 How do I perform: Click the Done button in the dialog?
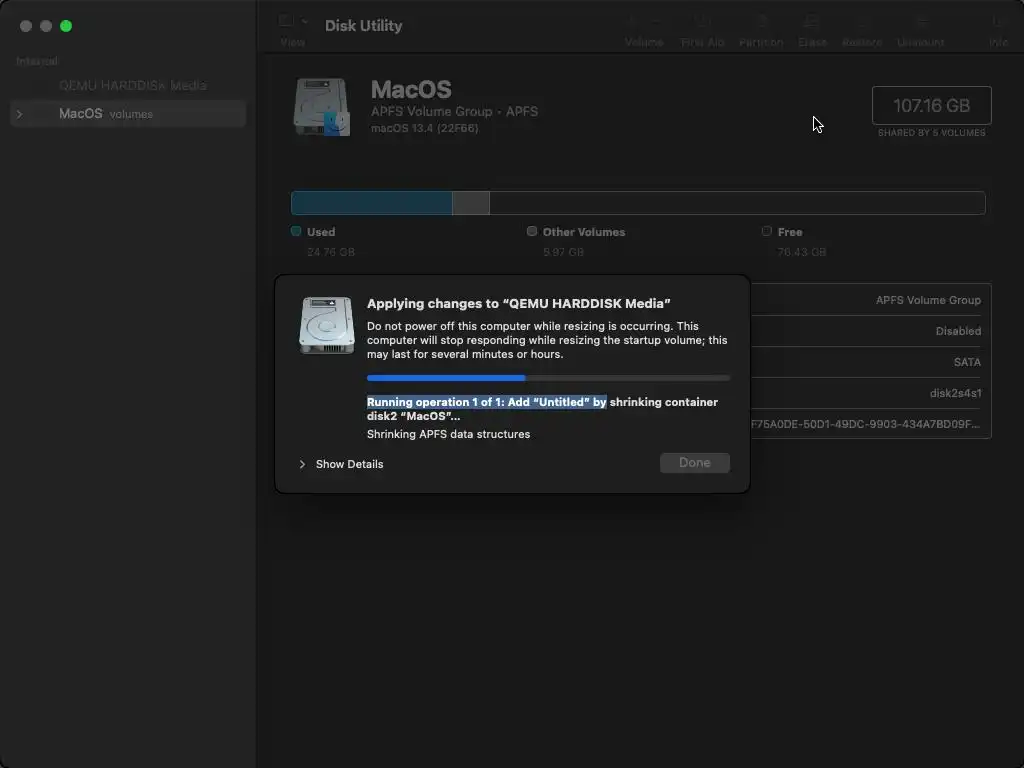point(694,463)
